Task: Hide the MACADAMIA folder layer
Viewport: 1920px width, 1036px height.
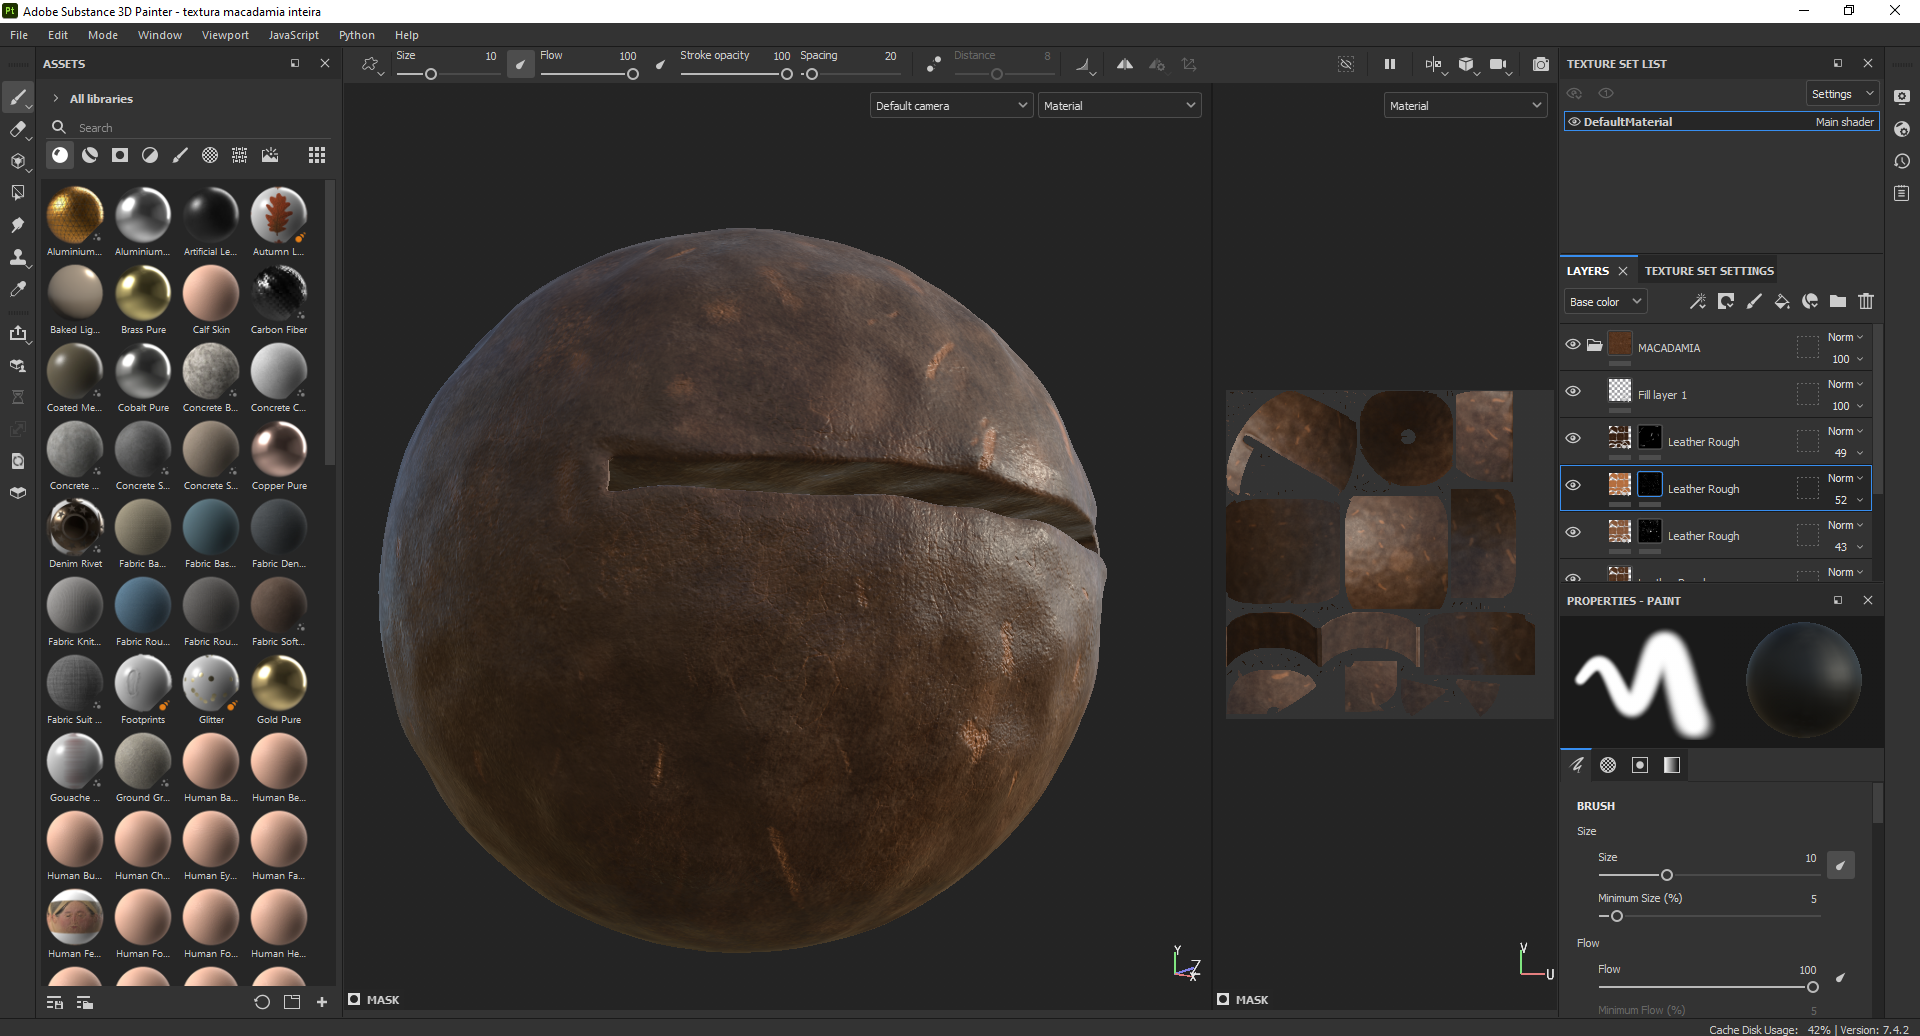Action: pyautogui.click(x=1573, y=345)
